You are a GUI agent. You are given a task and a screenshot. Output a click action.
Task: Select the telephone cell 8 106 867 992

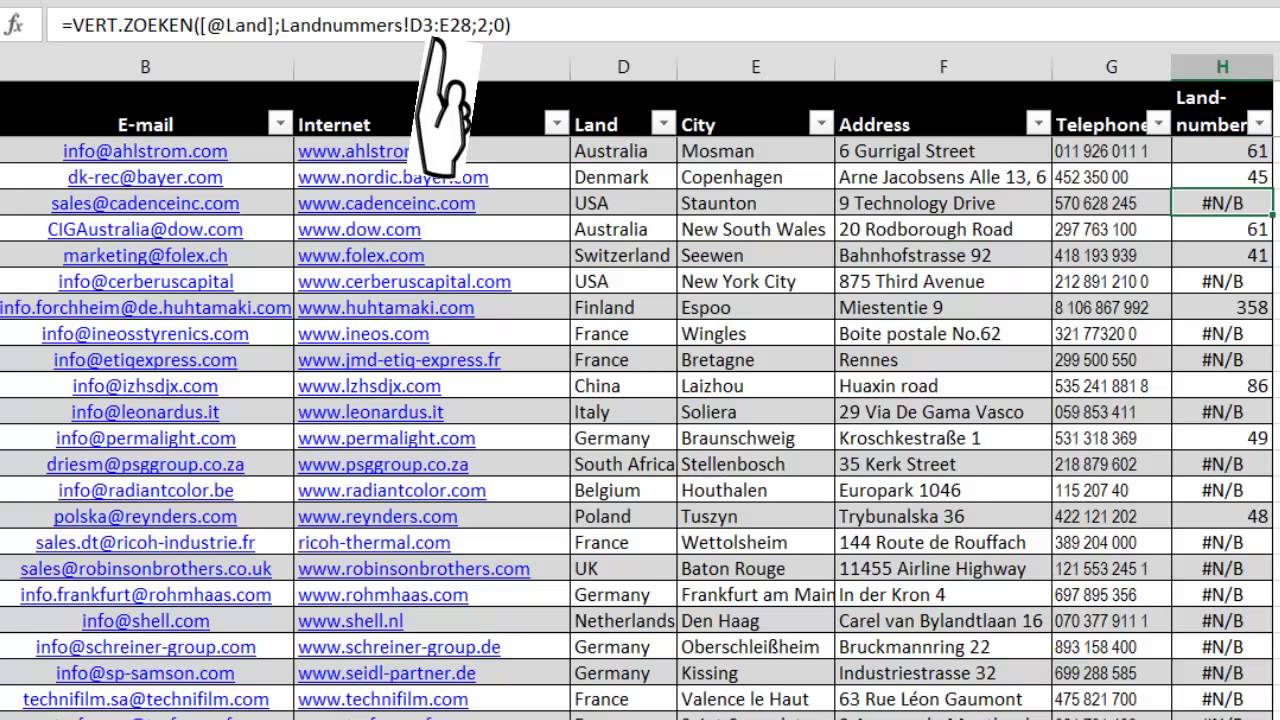(x=1111, y=307)
